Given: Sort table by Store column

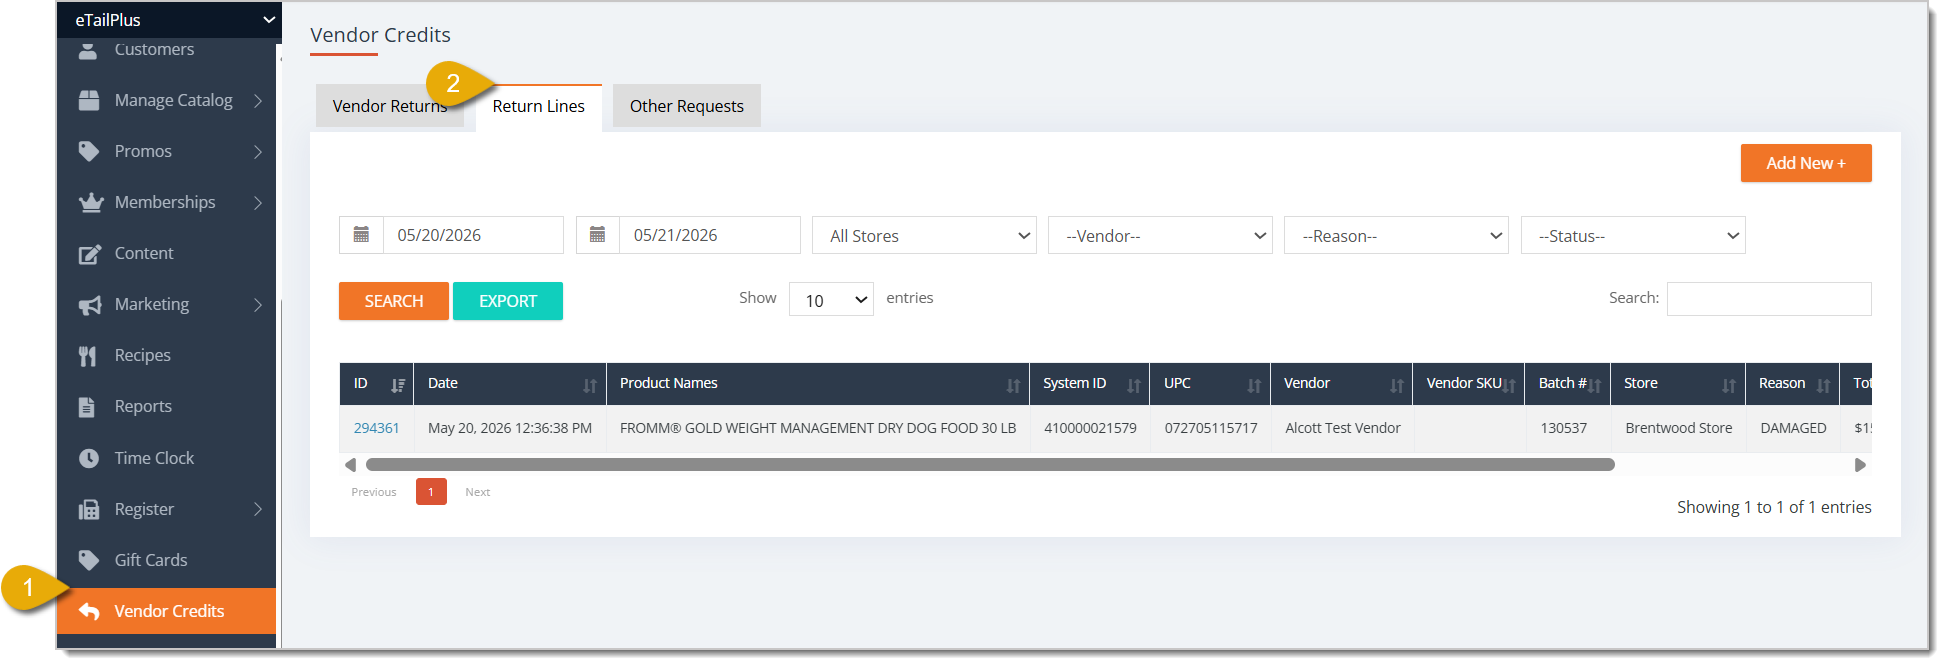Looking at the screenshot, I should point(1678,384).
